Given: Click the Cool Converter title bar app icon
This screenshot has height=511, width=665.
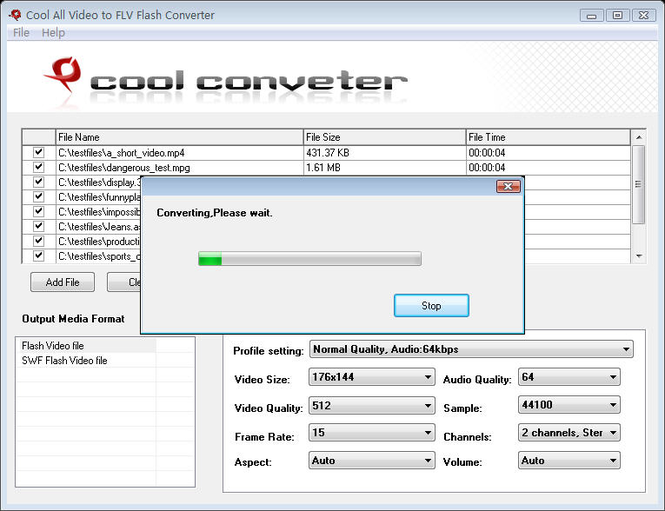Looking at the screenshot, I should (x=15, y=15).
